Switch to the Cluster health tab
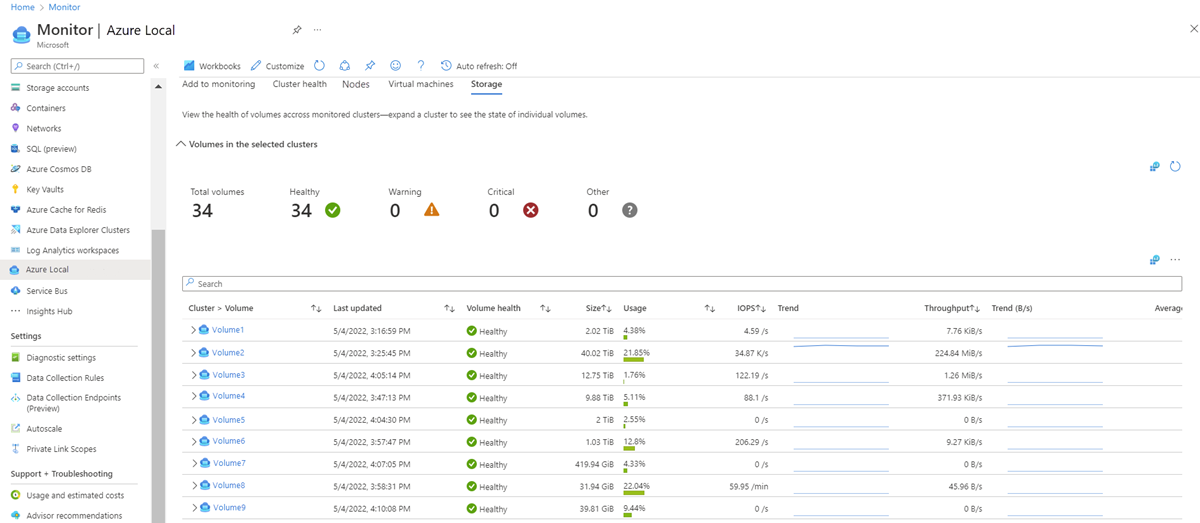Image resolution: width=1200 pixels, height=523 pixels. [x=299, y=85]
